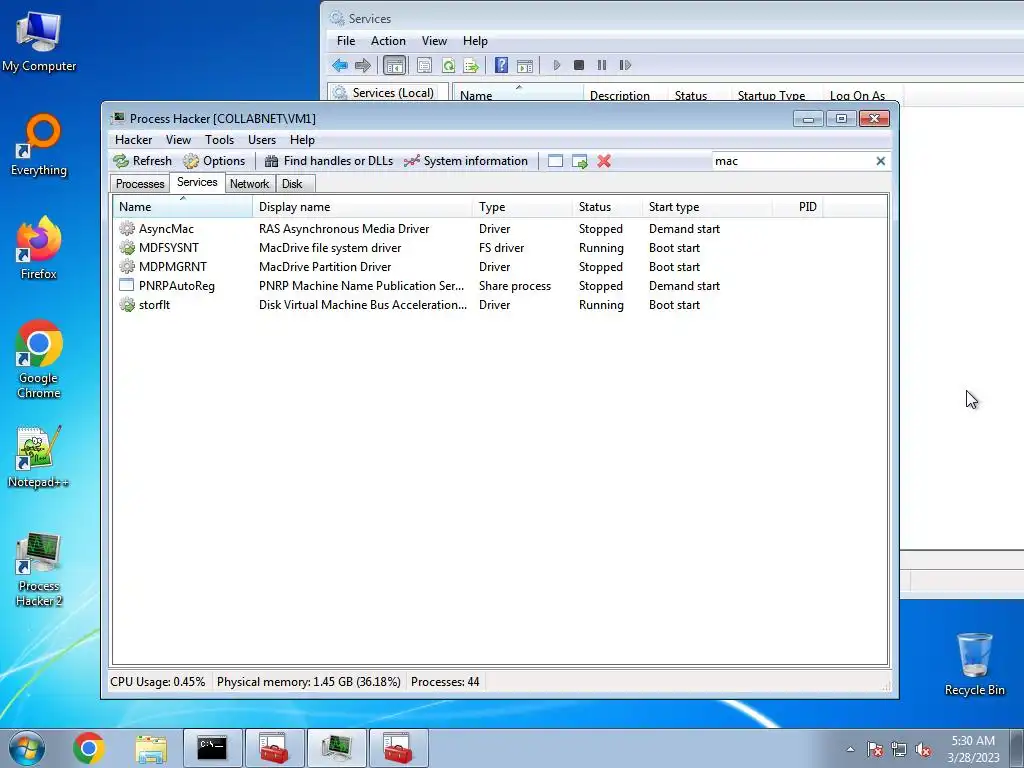Click the Windows Start button
The width and height of the screenshot is (1024, 768).
[x=27, y=748]
